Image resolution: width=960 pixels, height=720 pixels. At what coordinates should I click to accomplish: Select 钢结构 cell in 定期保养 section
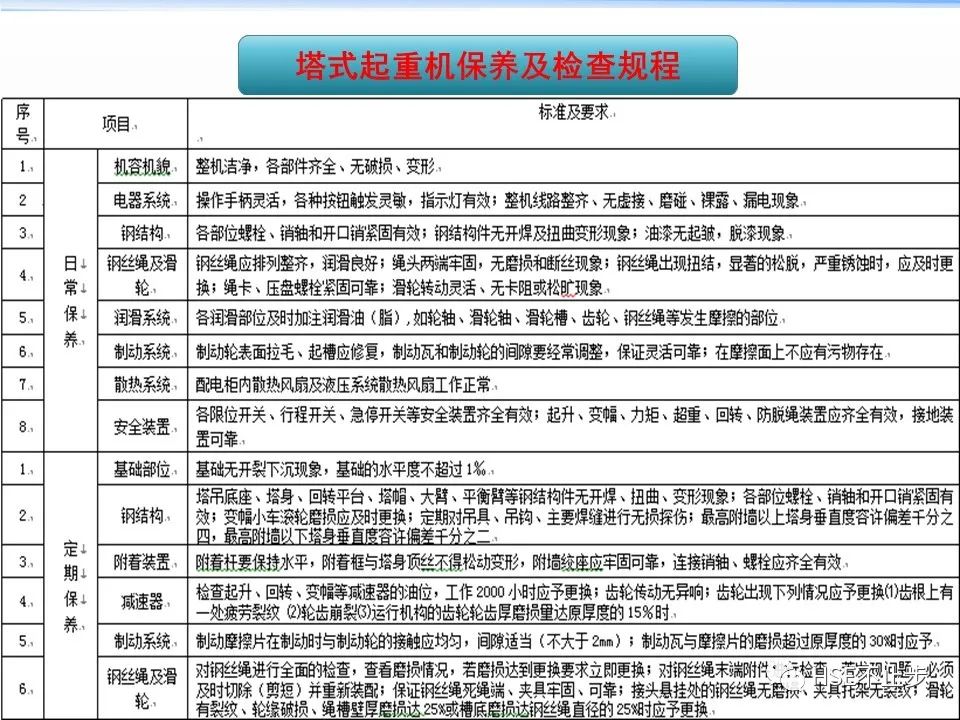(143, 515)
